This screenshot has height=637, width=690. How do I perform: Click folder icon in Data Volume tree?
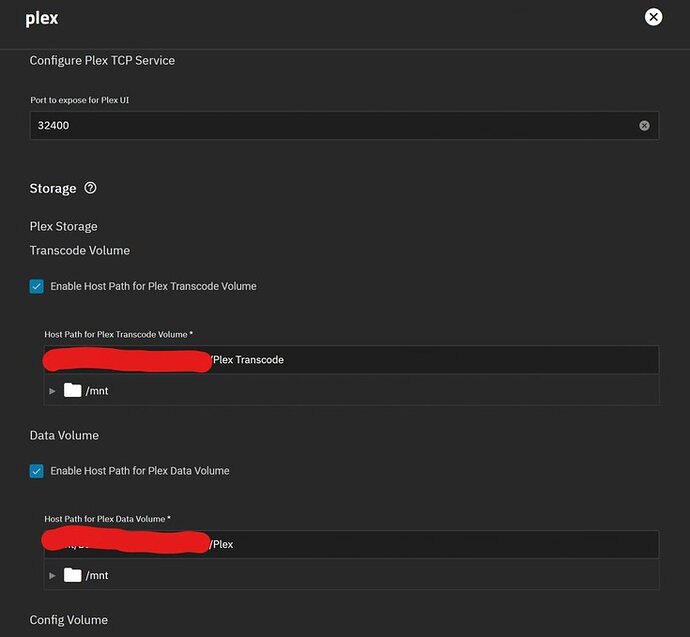72,575
